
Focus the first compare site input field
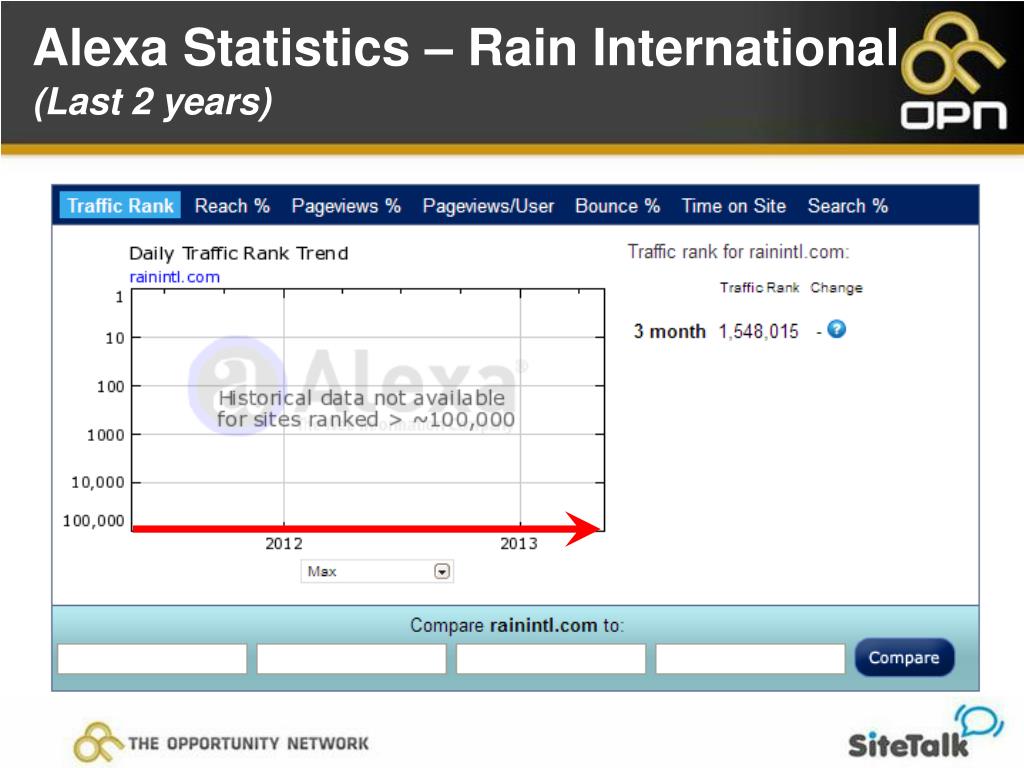(x=152, y=658)
